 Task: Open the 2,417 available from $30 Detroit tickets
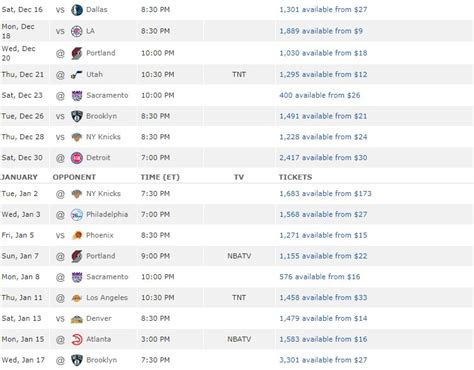[x=323, y=158]
